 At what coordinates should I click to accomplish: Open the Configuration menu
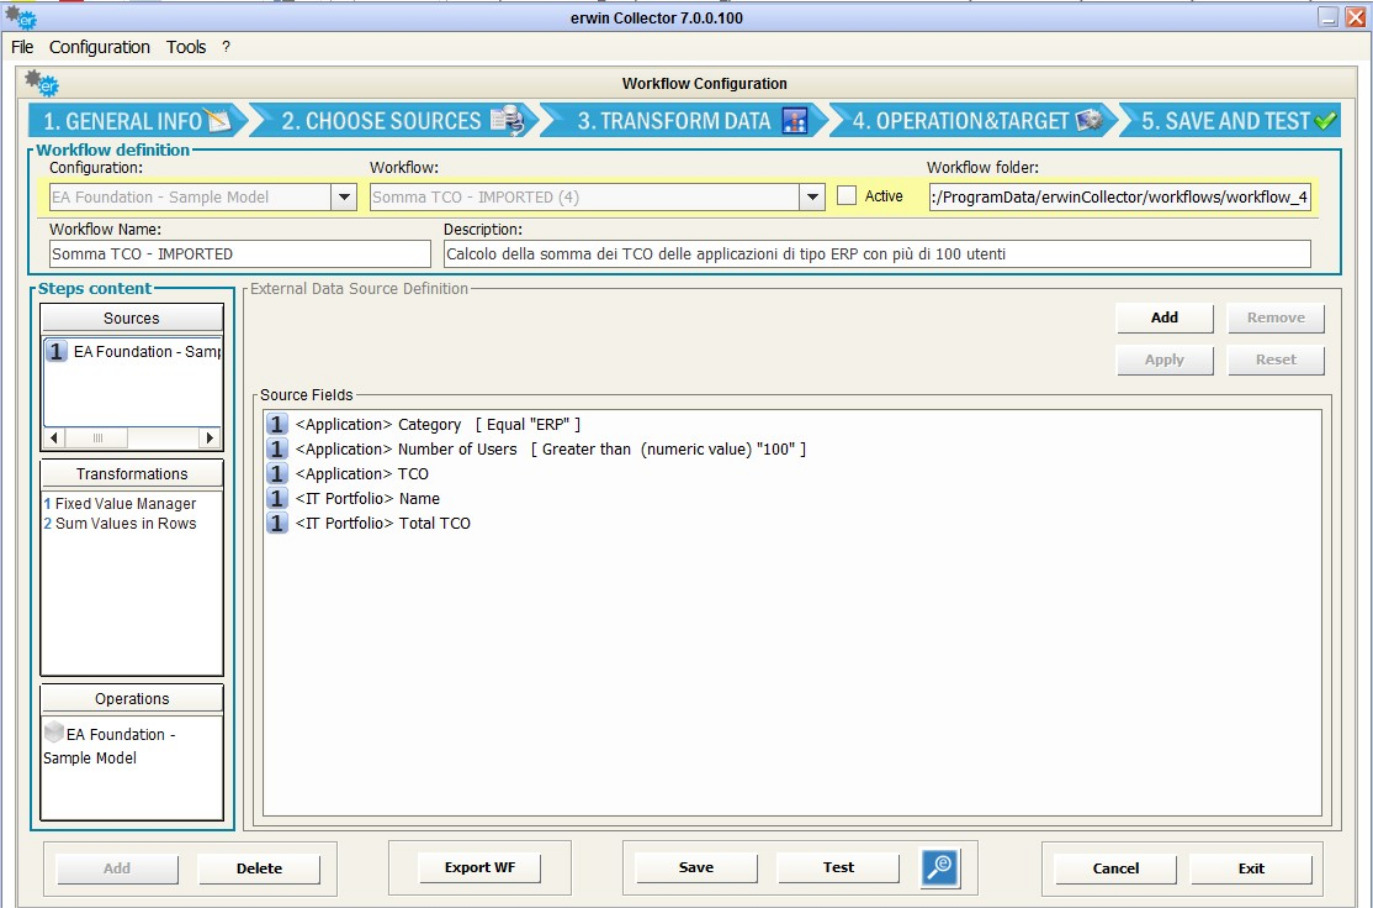click(x=99, y=47)
